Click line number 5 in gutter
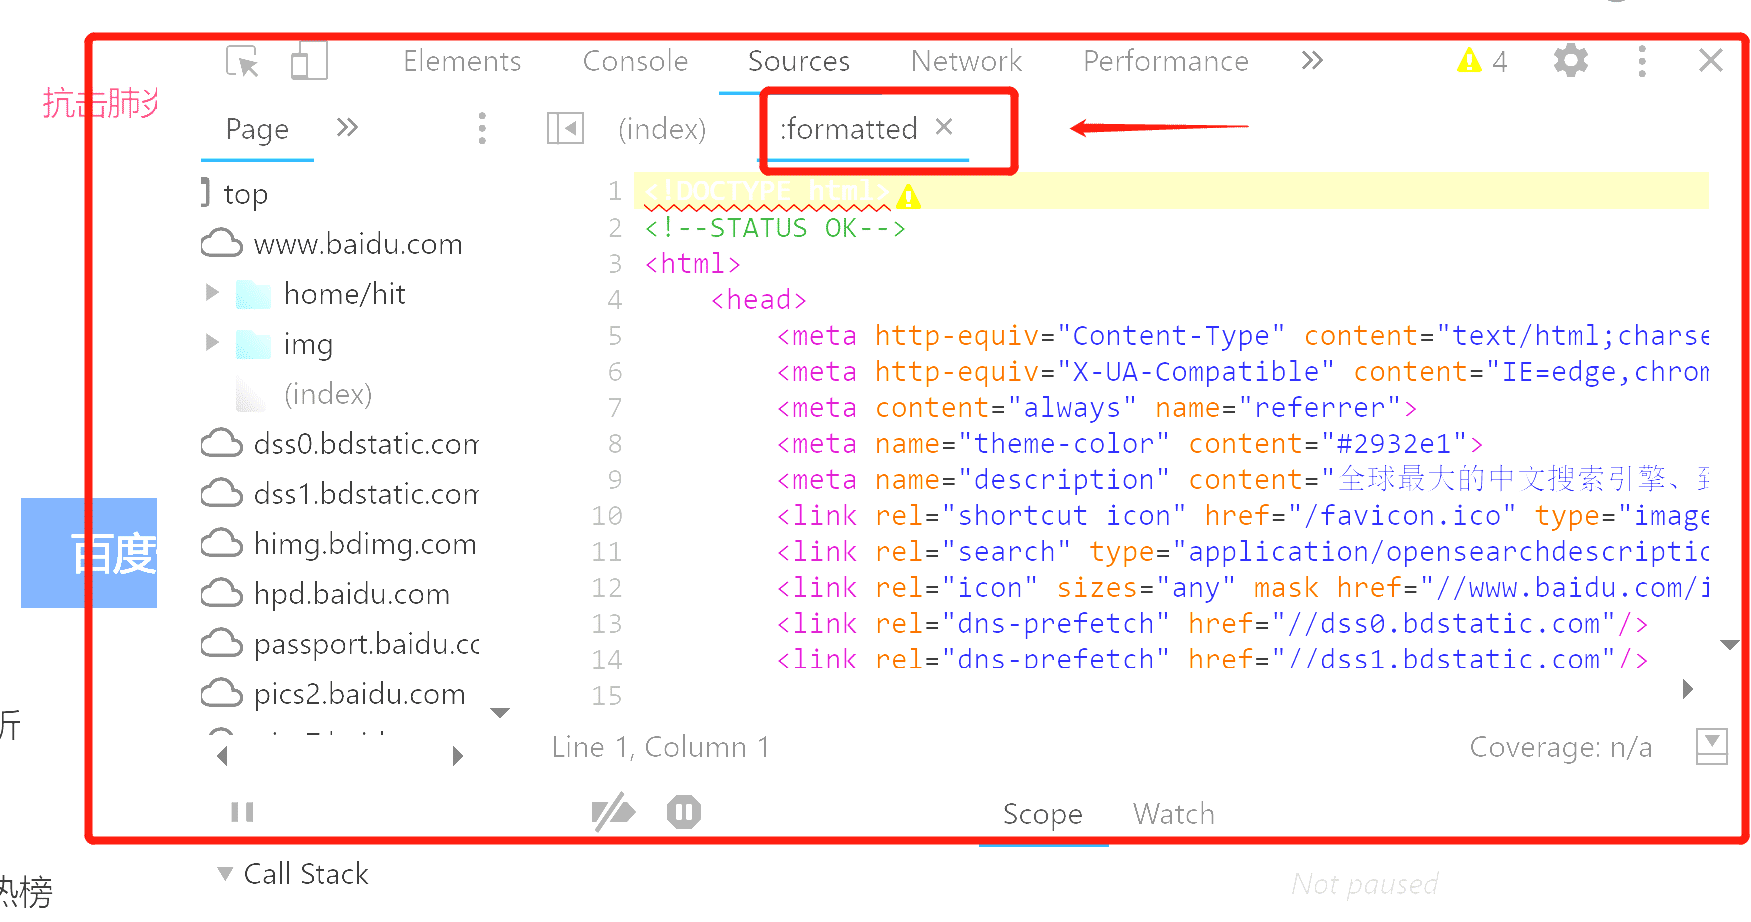The image size is (1751, 922). coord(615,336)
